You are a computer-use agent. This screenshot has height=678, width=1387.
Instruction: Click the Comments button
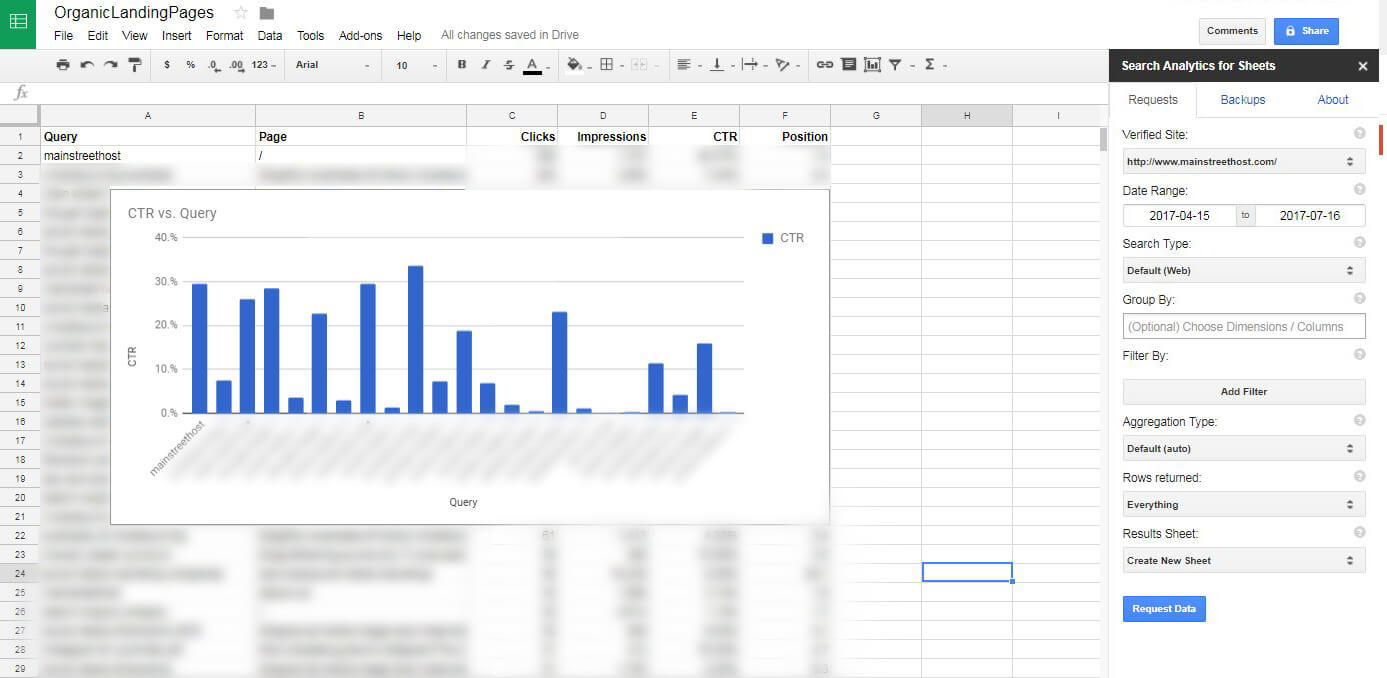pos(1232,31)
